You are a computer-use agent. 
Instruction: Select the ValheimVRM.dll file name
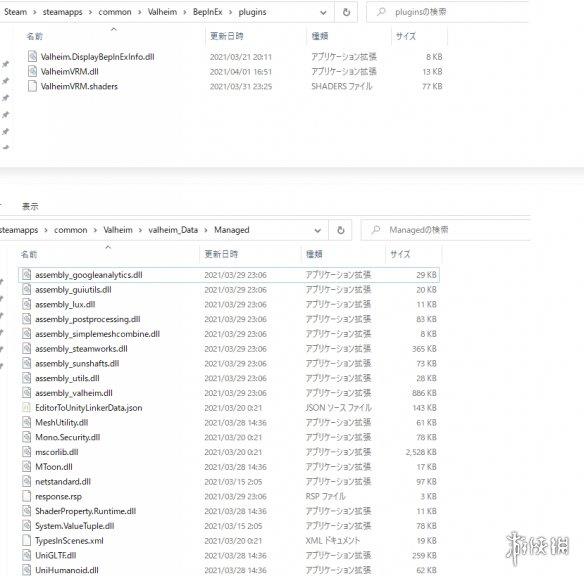(70, 71)
